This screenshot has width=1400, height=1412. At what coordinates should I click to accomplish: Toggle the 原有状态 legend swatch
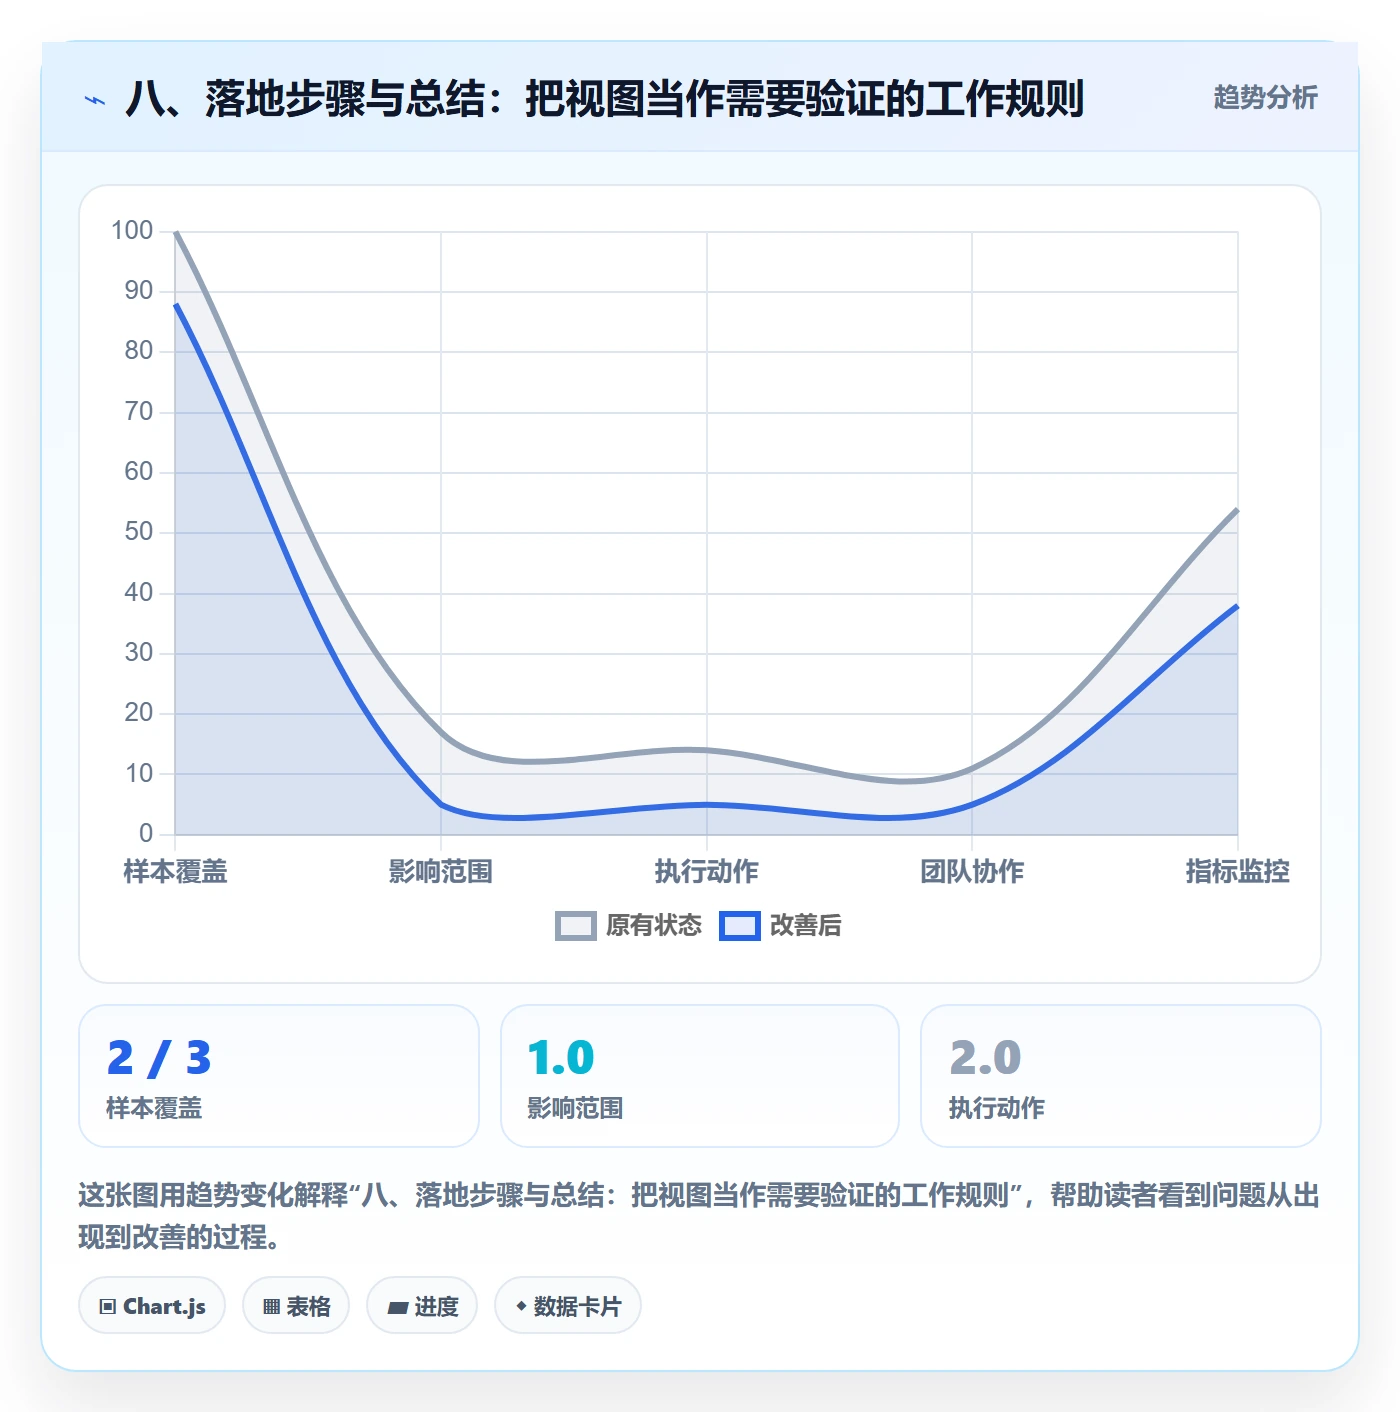(575, 926)
